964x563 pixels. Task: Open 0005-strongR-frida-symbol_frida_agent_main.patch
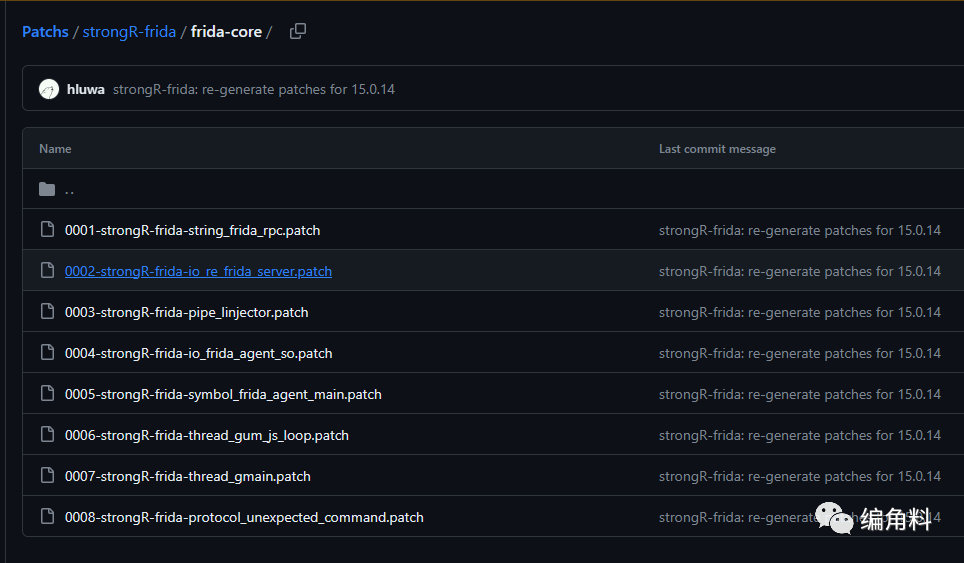223,395
